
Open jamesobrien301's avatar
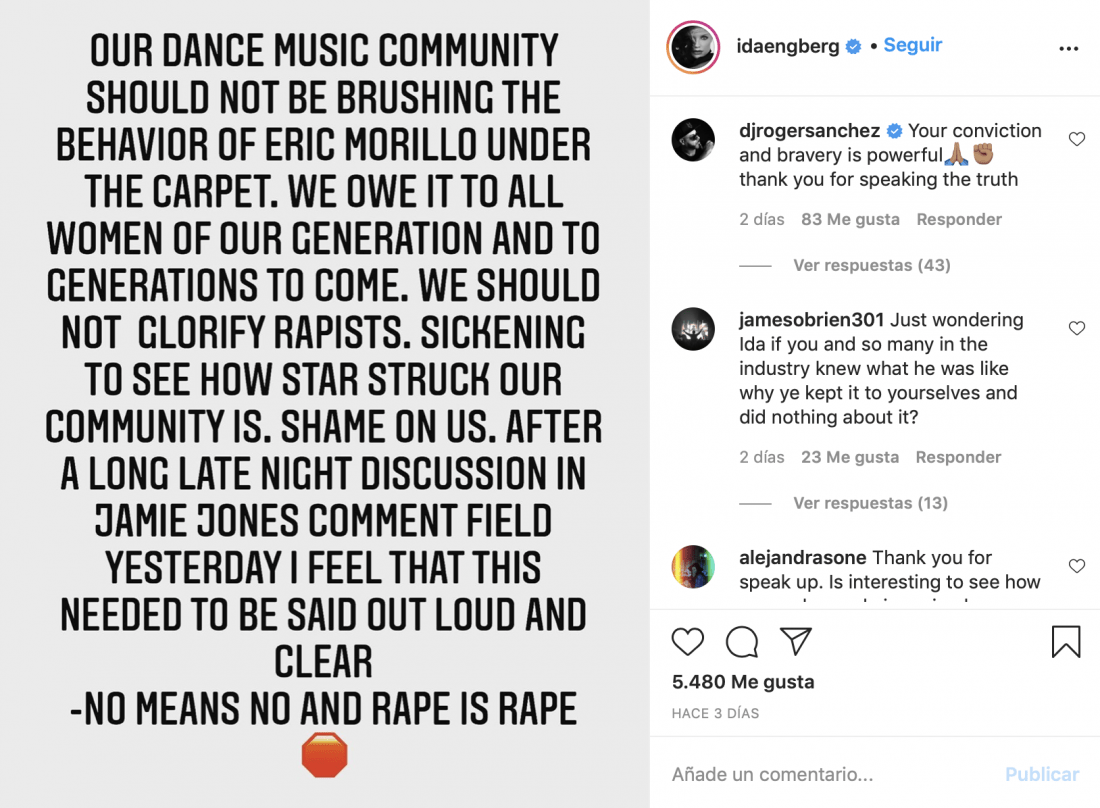[x=693, y=330]
